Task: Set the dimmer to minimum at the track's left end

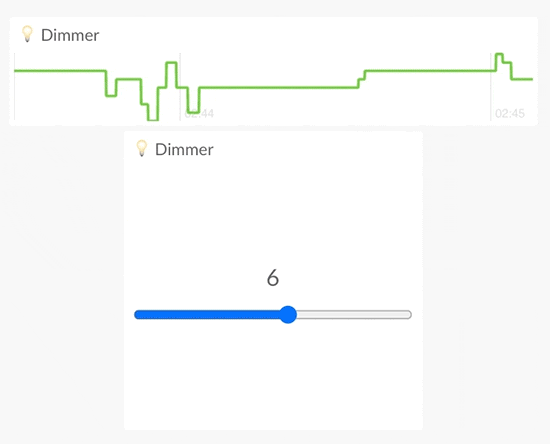Action: (x=137, y=315)
